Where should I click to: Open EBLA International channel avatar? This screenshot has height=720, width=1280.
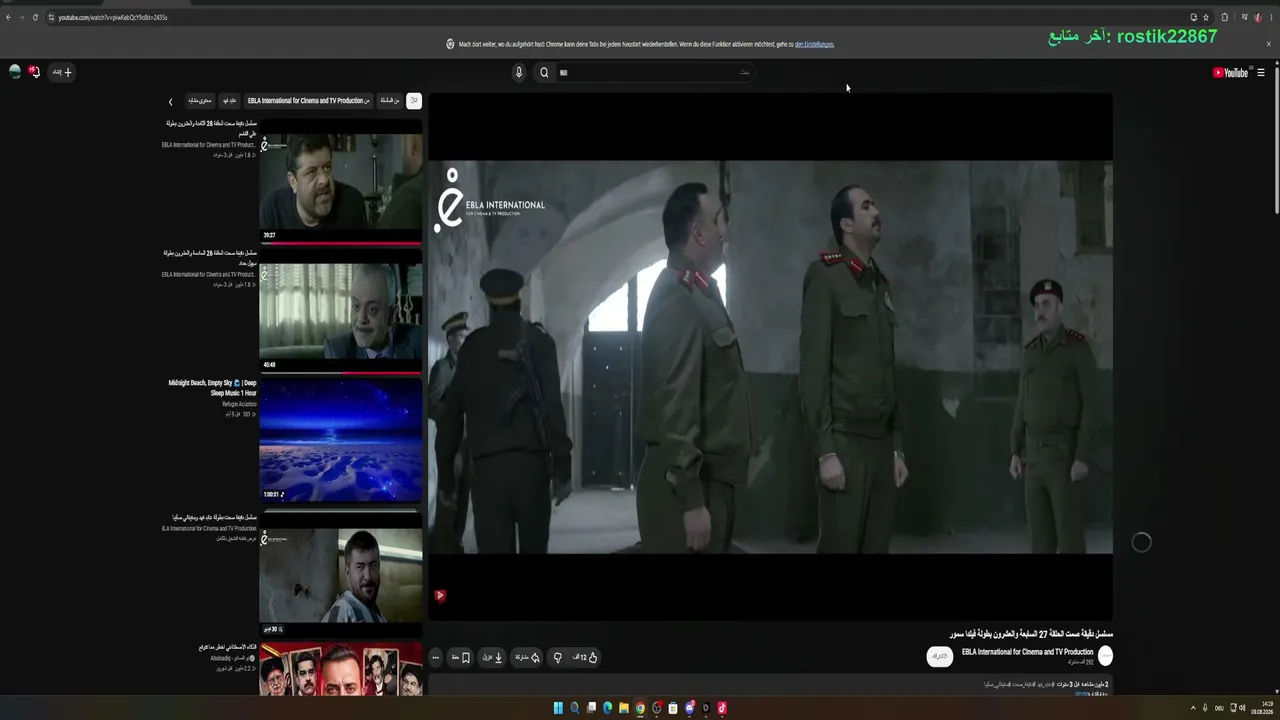1105,656
